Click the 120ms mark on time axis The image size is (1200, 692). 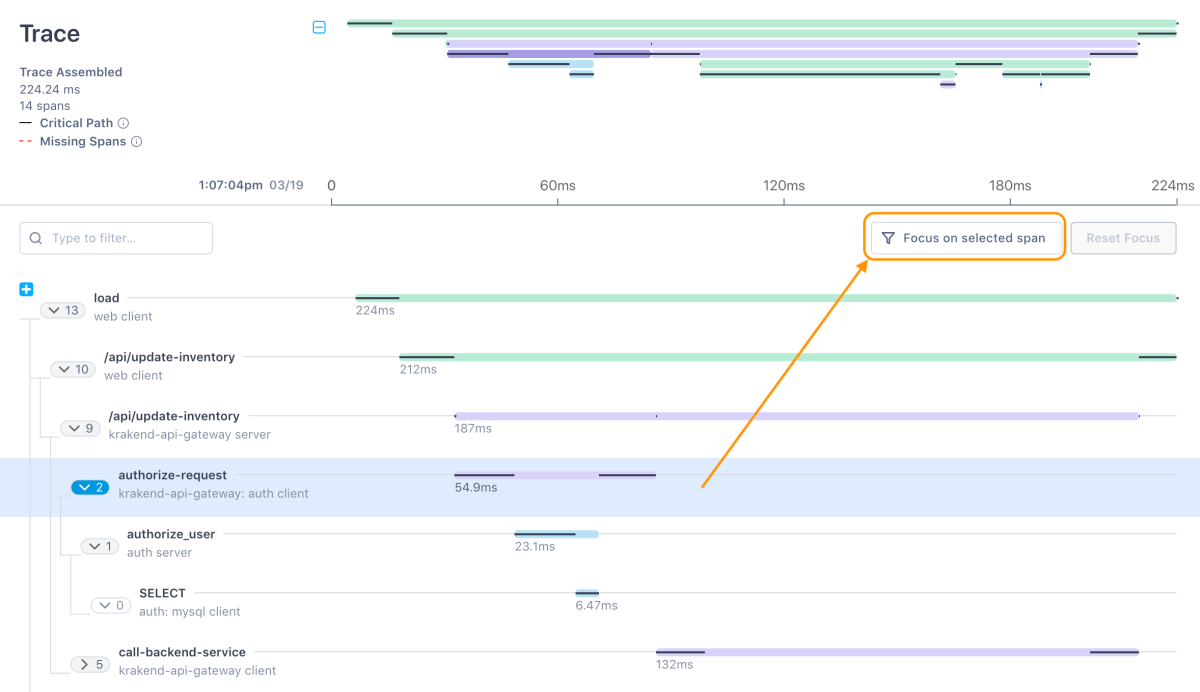(x=783, y=186)
